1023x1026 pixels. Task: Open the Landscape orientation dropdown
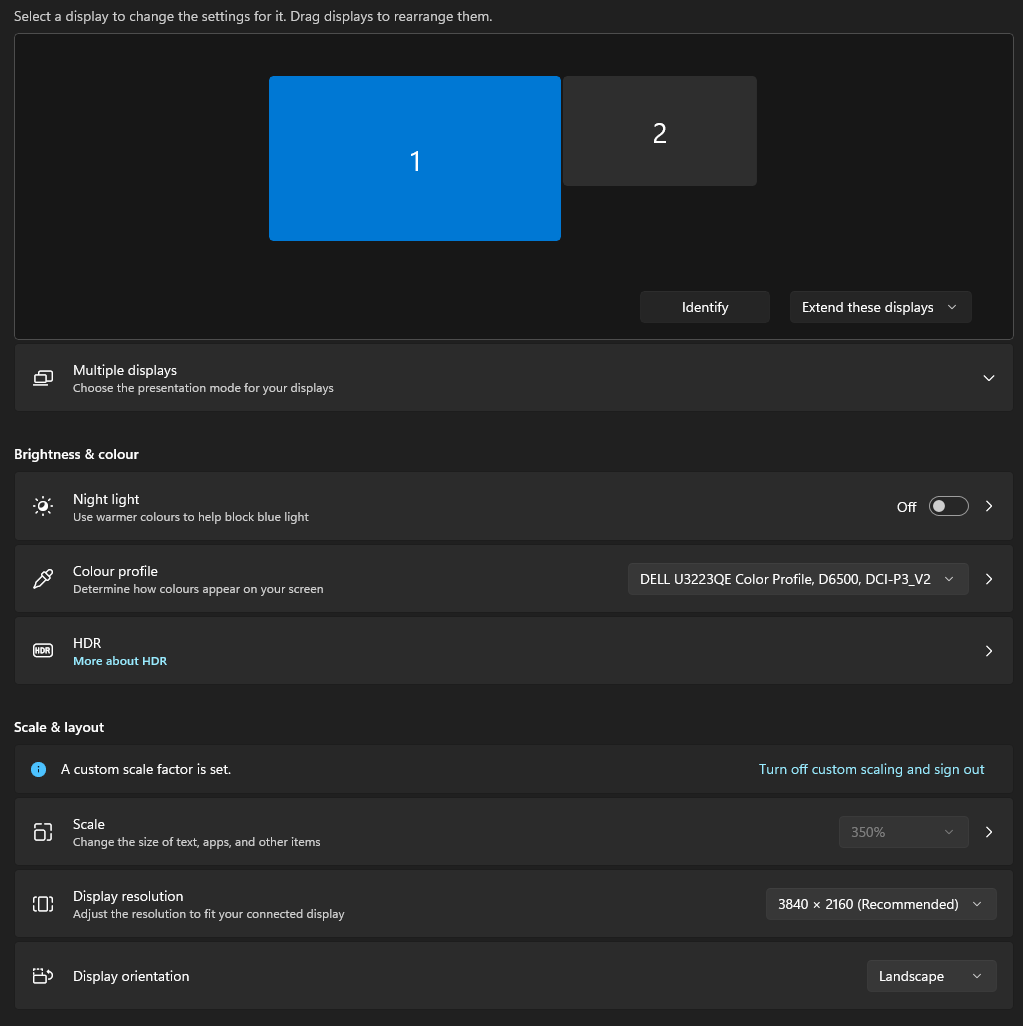tap(931, 976)
